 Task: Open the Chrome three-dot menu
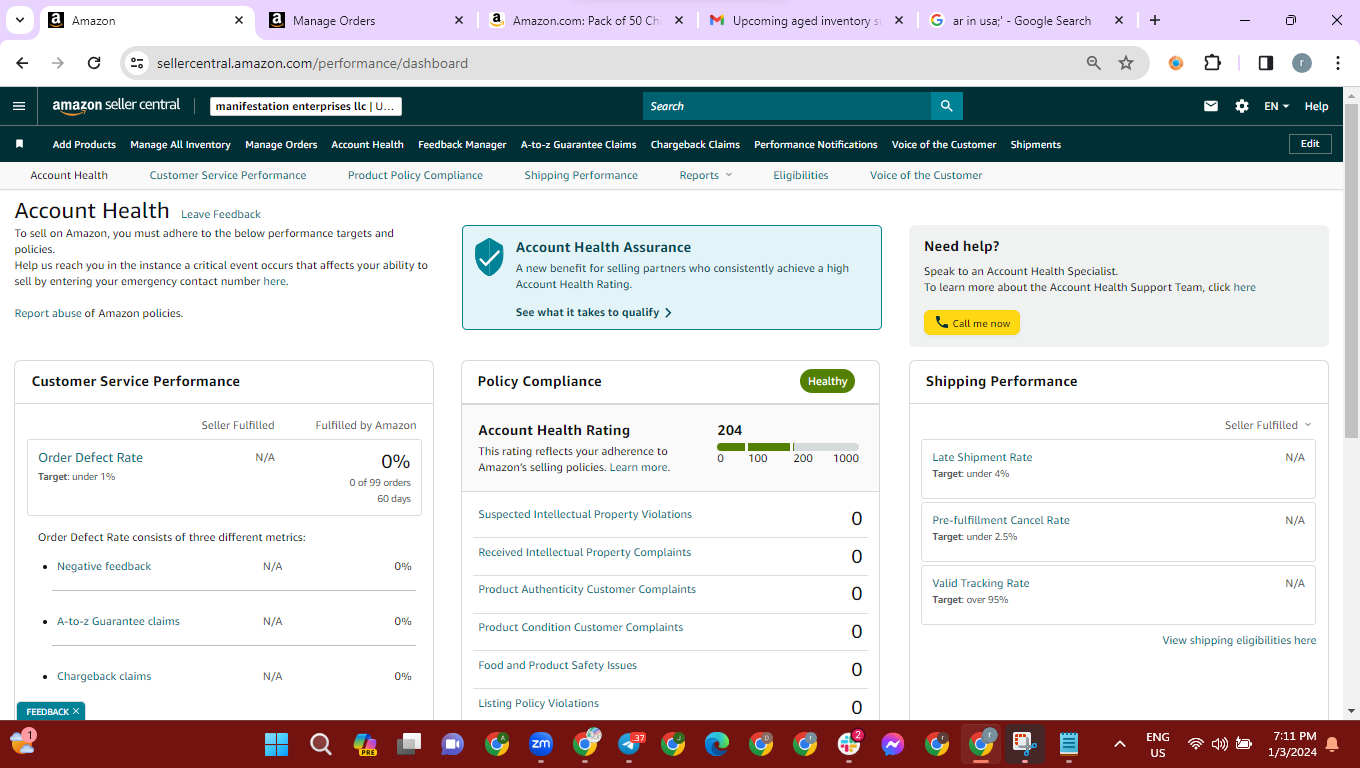(x=1338, y=63)
